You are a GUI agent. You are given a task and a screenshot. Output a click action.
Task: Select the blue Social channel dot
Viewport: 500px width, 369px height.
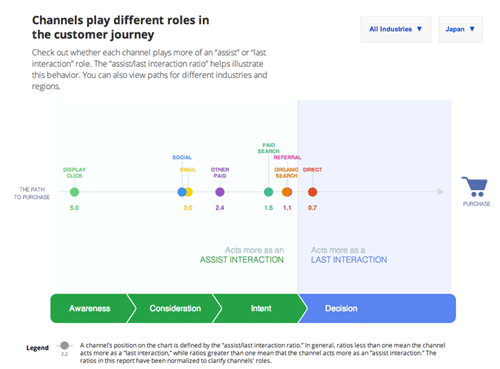[x=182, y=192]
